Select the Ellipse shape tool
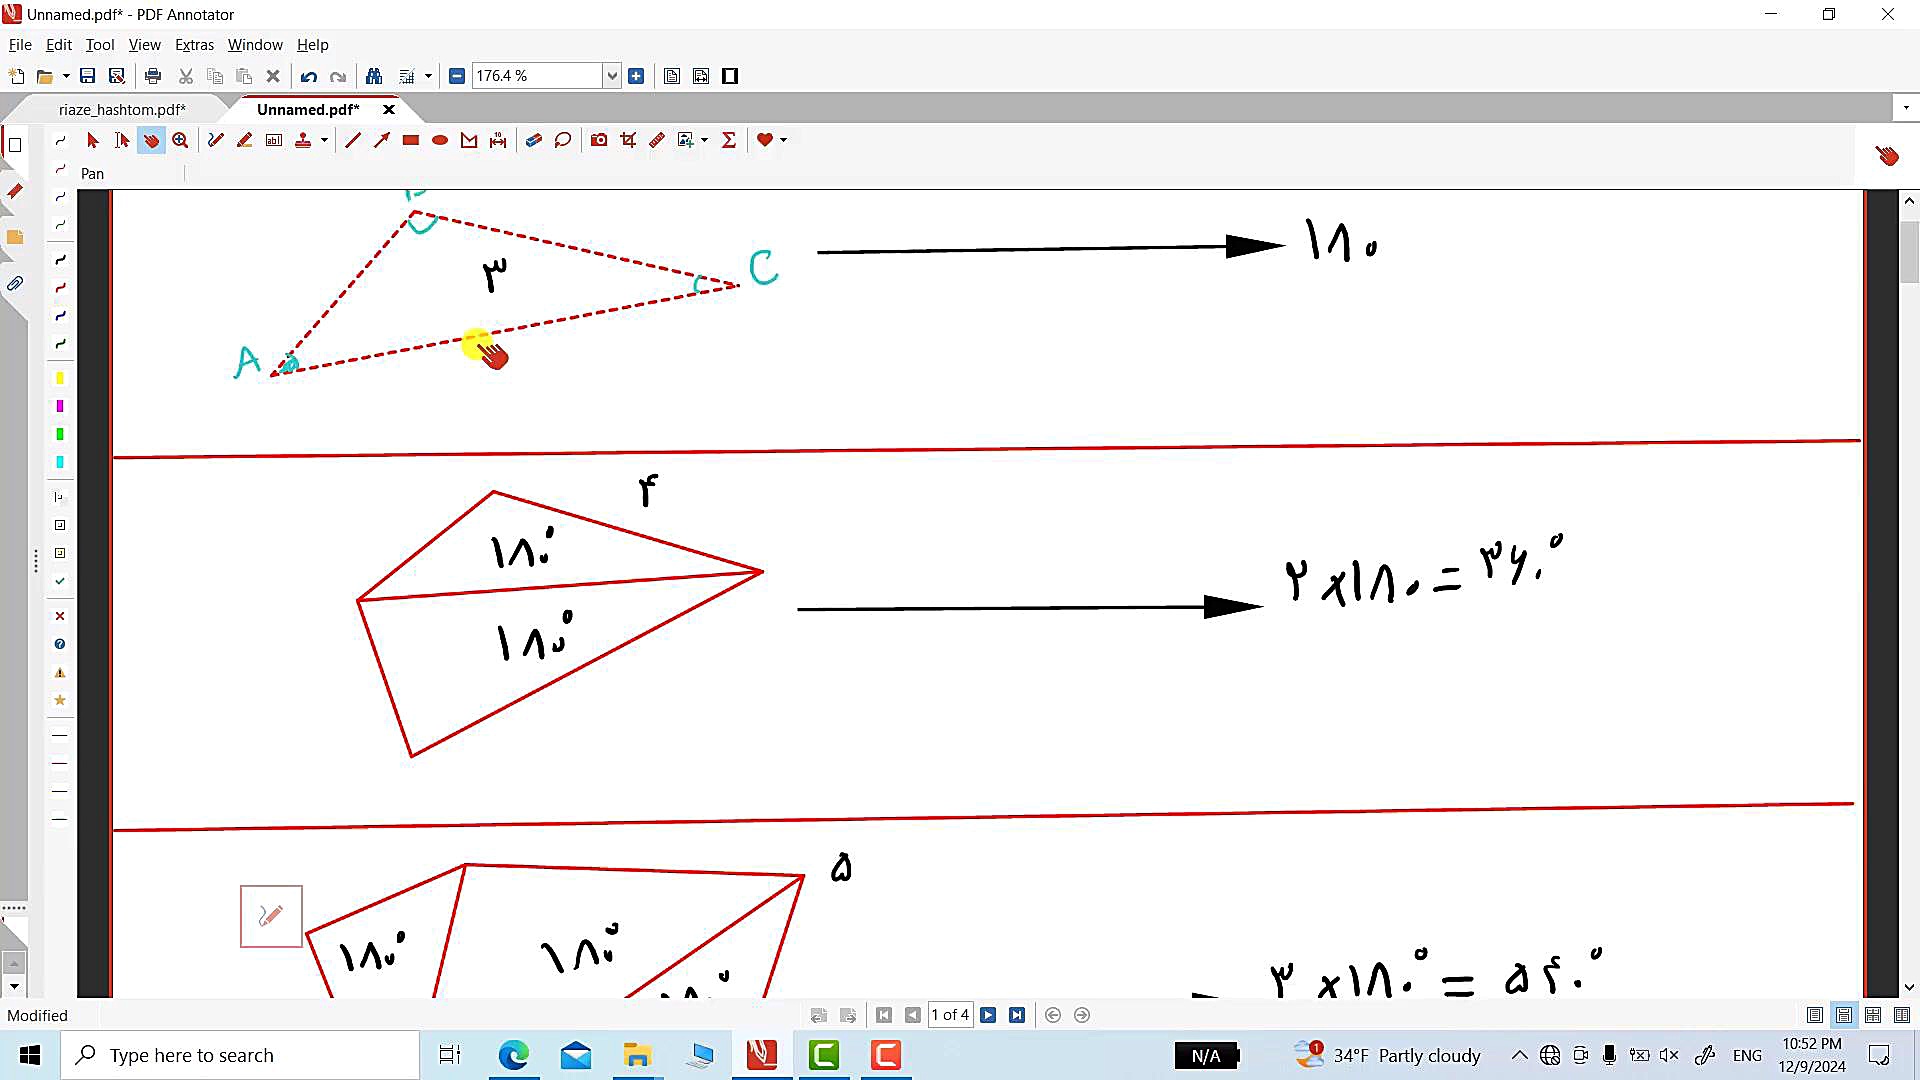This screenshot has height=1080, width=1920. point(439,140)
